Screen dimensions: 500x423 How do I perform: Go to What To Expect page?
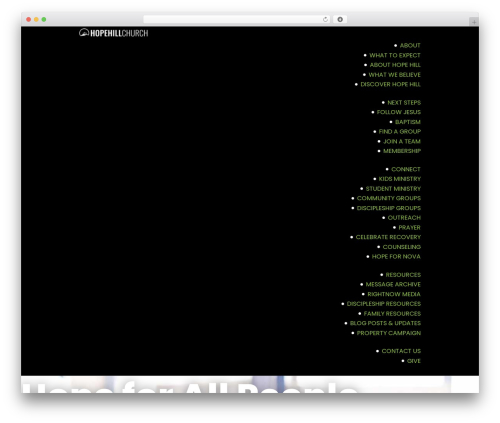tap(395, 55)
